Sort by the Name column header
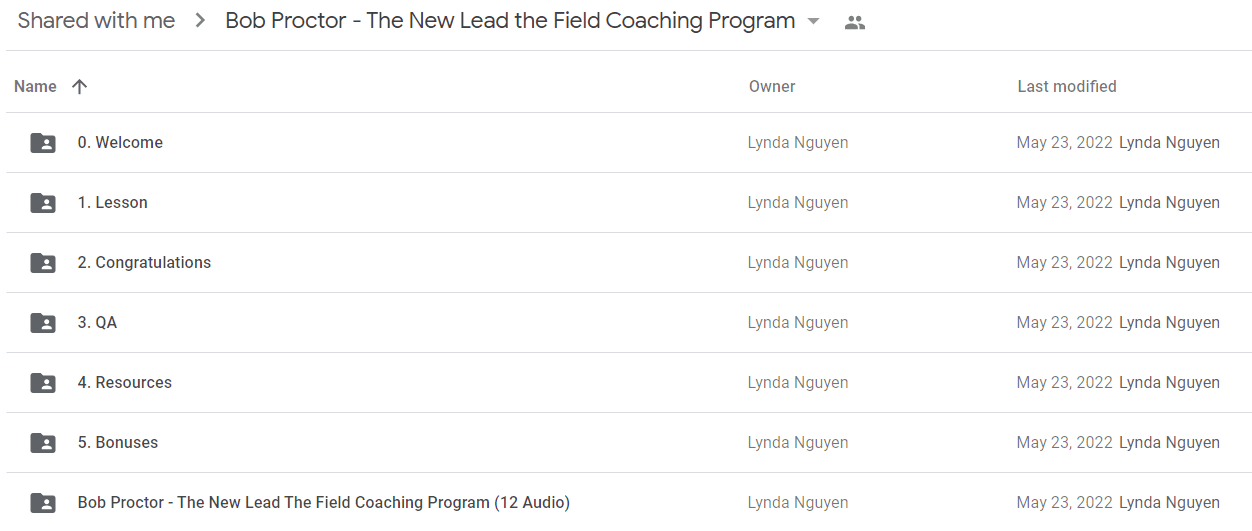 (35, 87)
